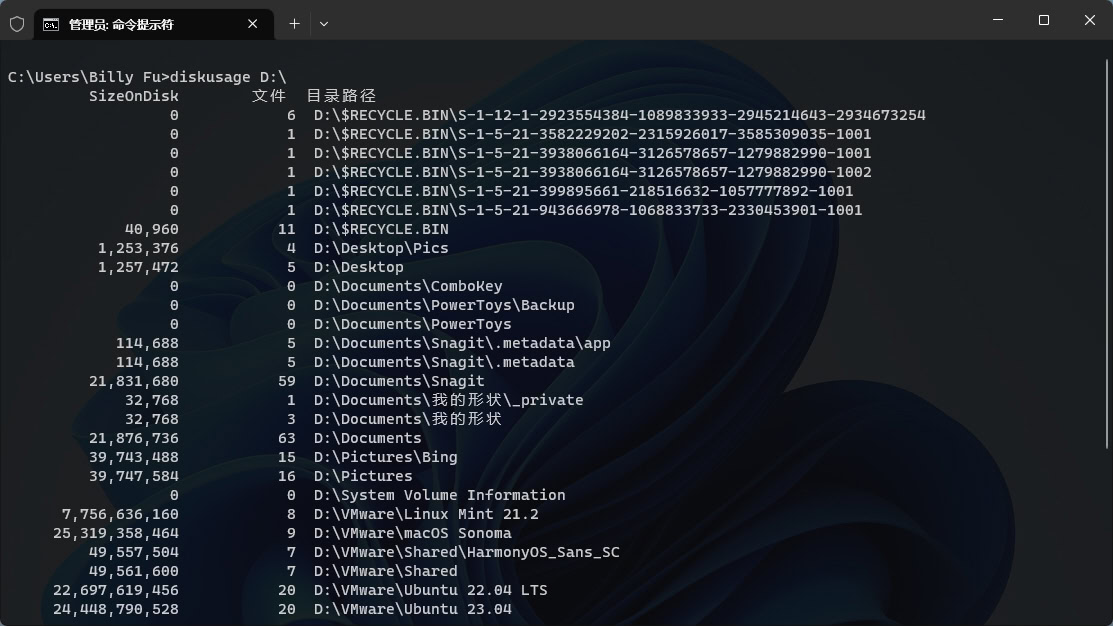Click the D:\$RECYCLE.BIN row with 11 files
This screenshot has width=1113, height=626.
[x=381, y=229]
